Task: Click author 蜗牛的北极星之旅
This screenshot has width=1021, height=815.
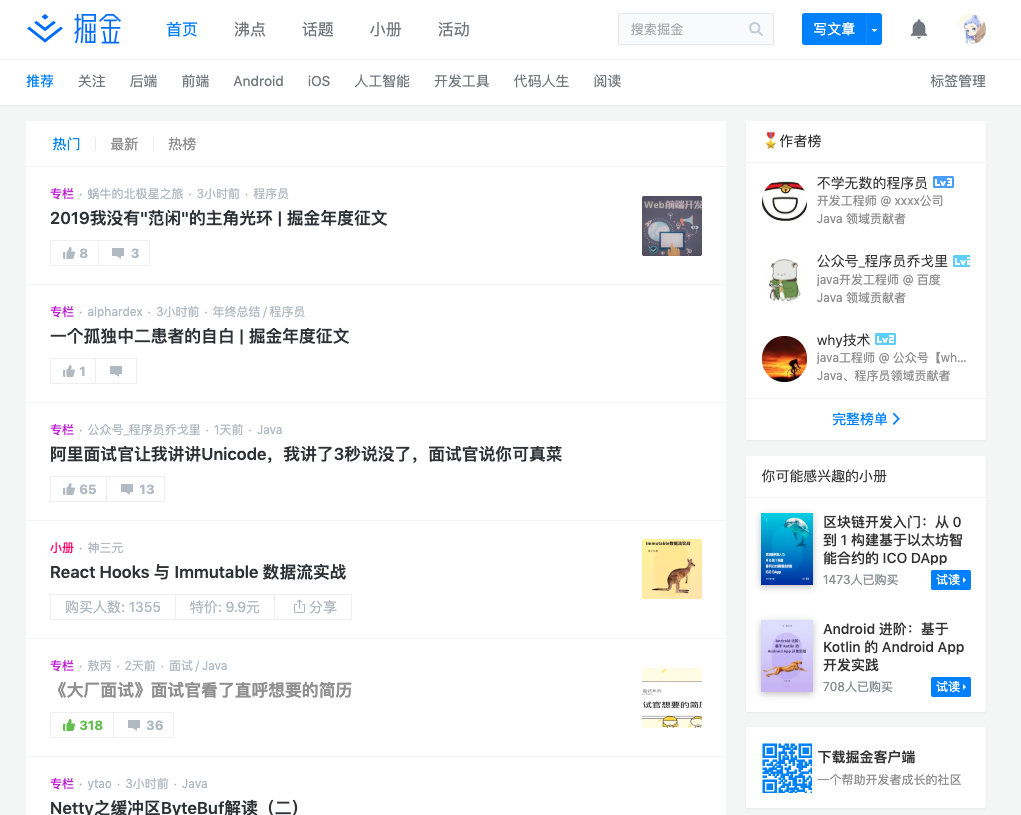Action: [x=135, y=194]
